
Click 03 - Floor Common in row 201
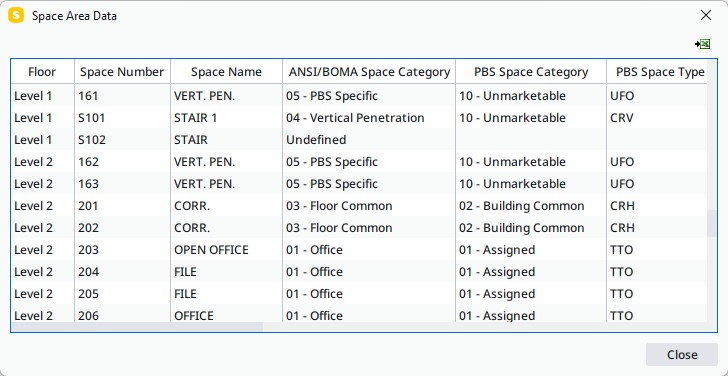(x=369, y=206)
